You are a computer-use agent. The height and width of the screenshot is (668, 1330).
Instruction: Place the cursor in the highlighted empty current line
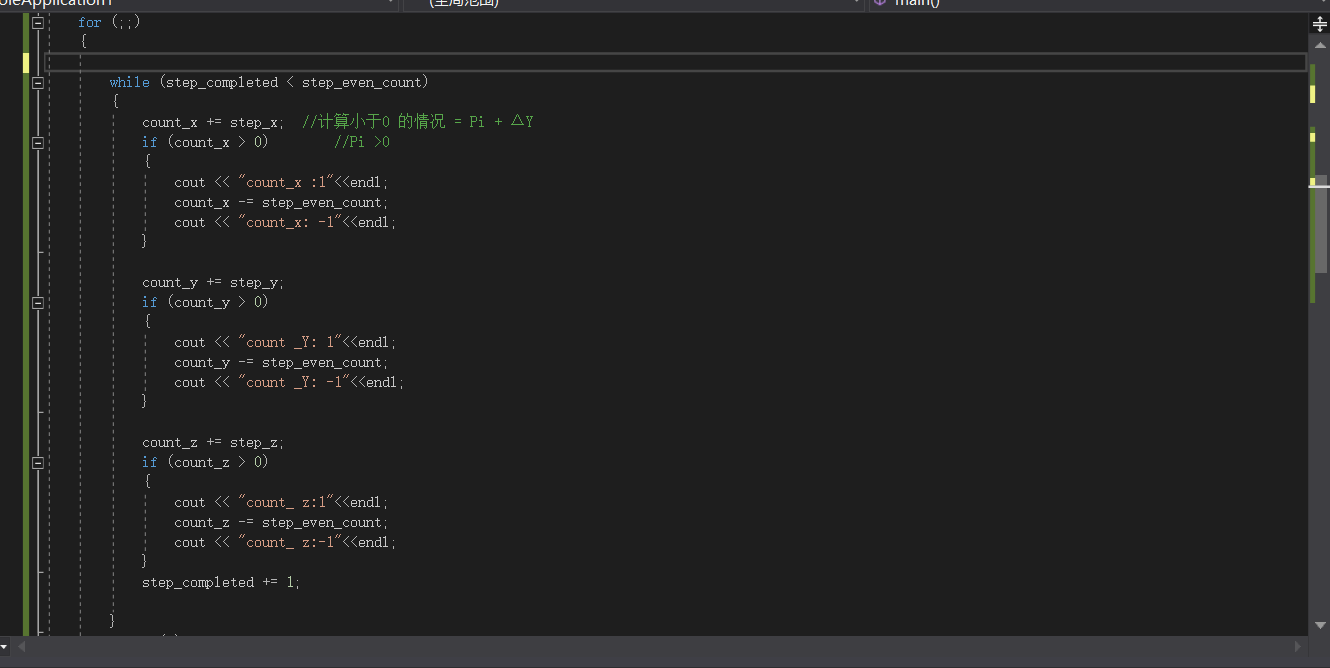[676, 63]
